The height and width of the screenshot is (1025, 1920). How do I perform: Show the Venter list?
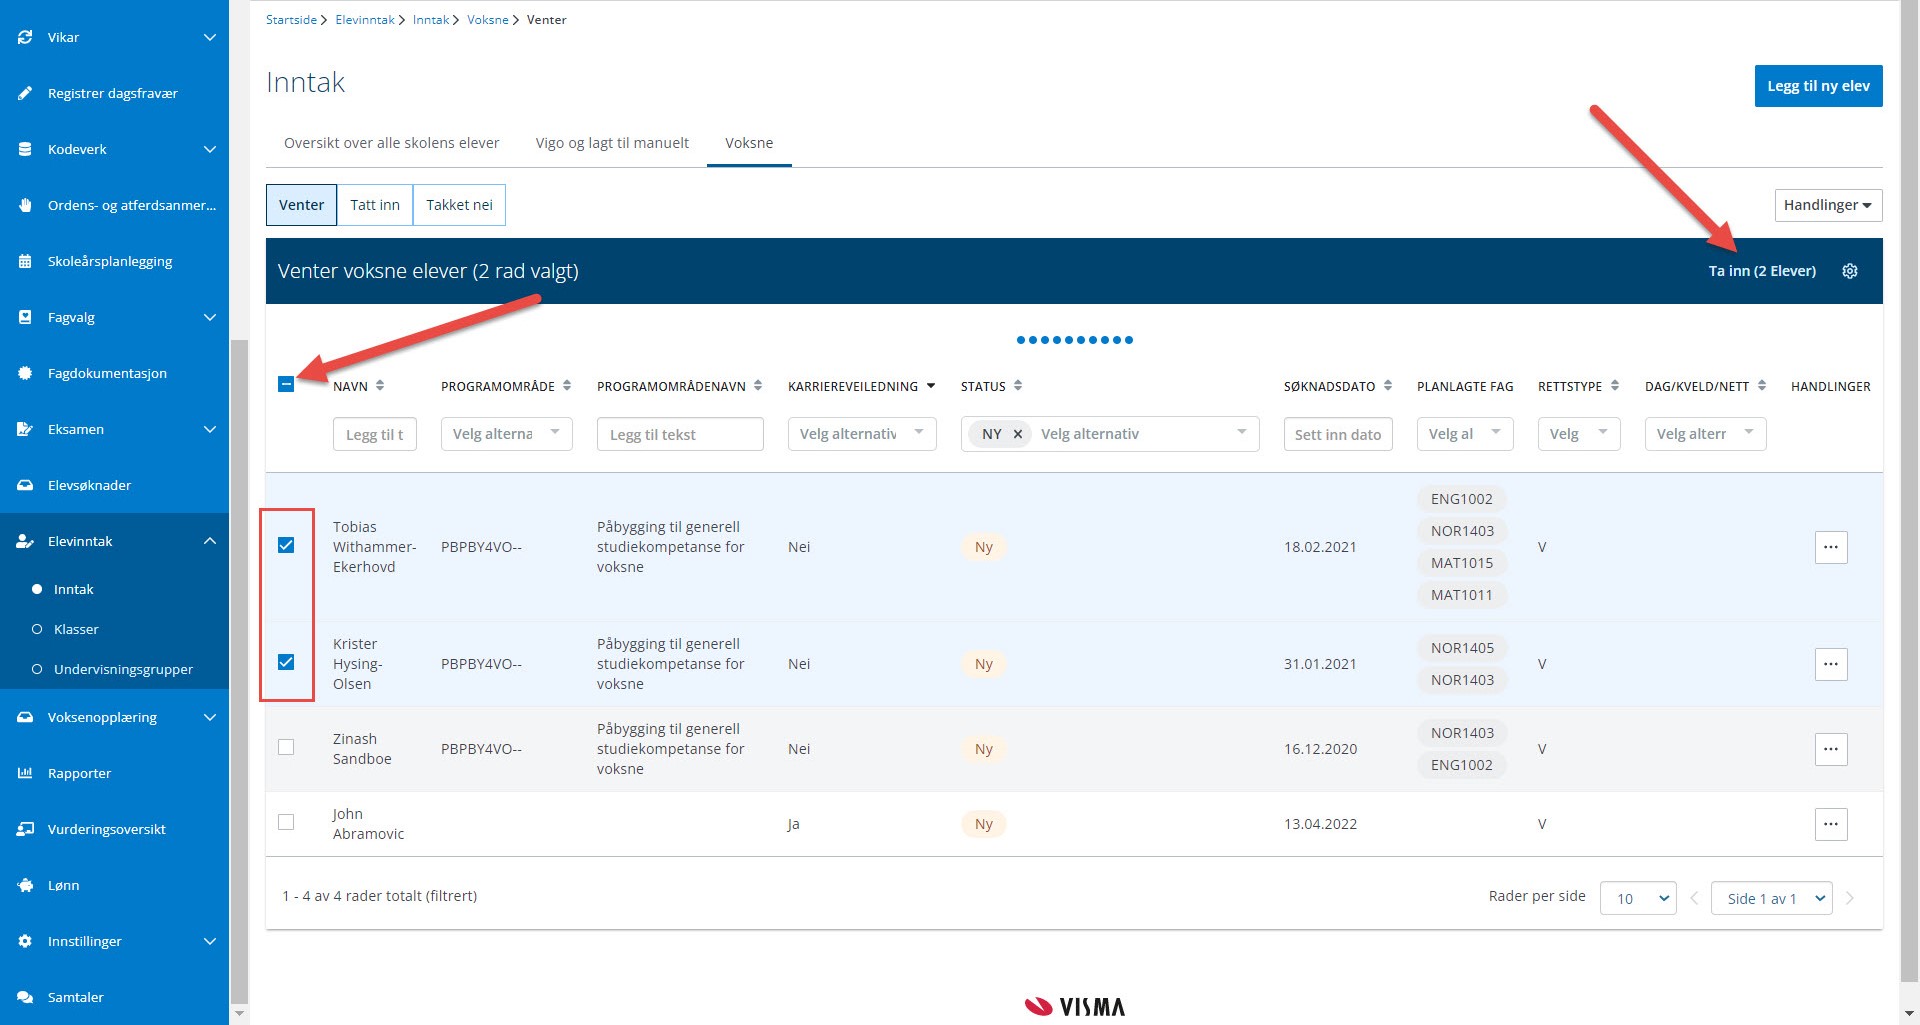(x=301, y=205)
